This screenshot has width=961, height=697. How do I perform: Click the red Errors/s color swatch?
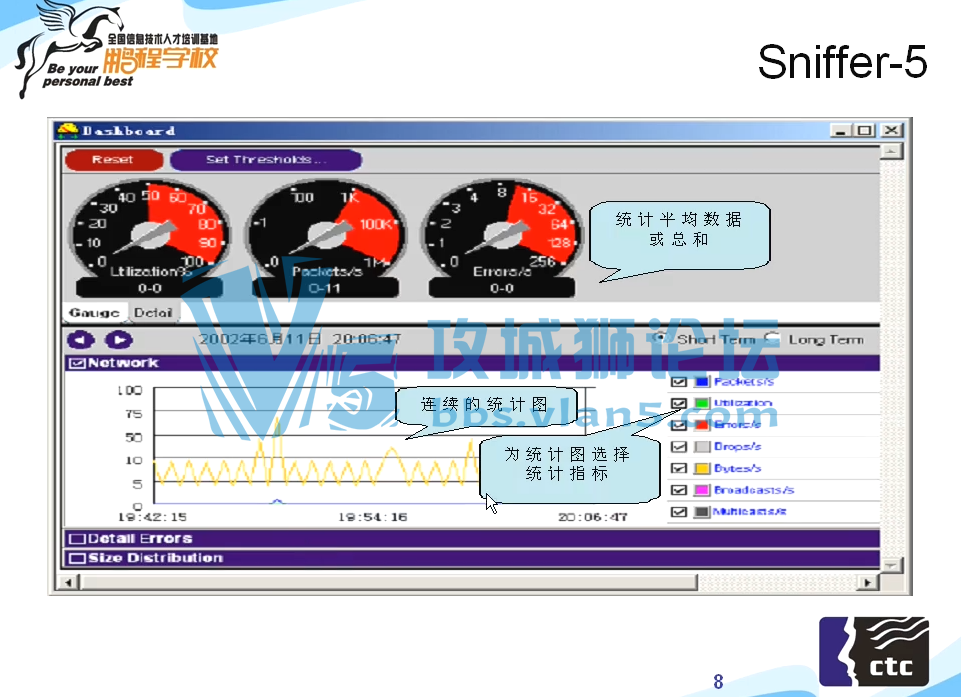pos(702,425)
